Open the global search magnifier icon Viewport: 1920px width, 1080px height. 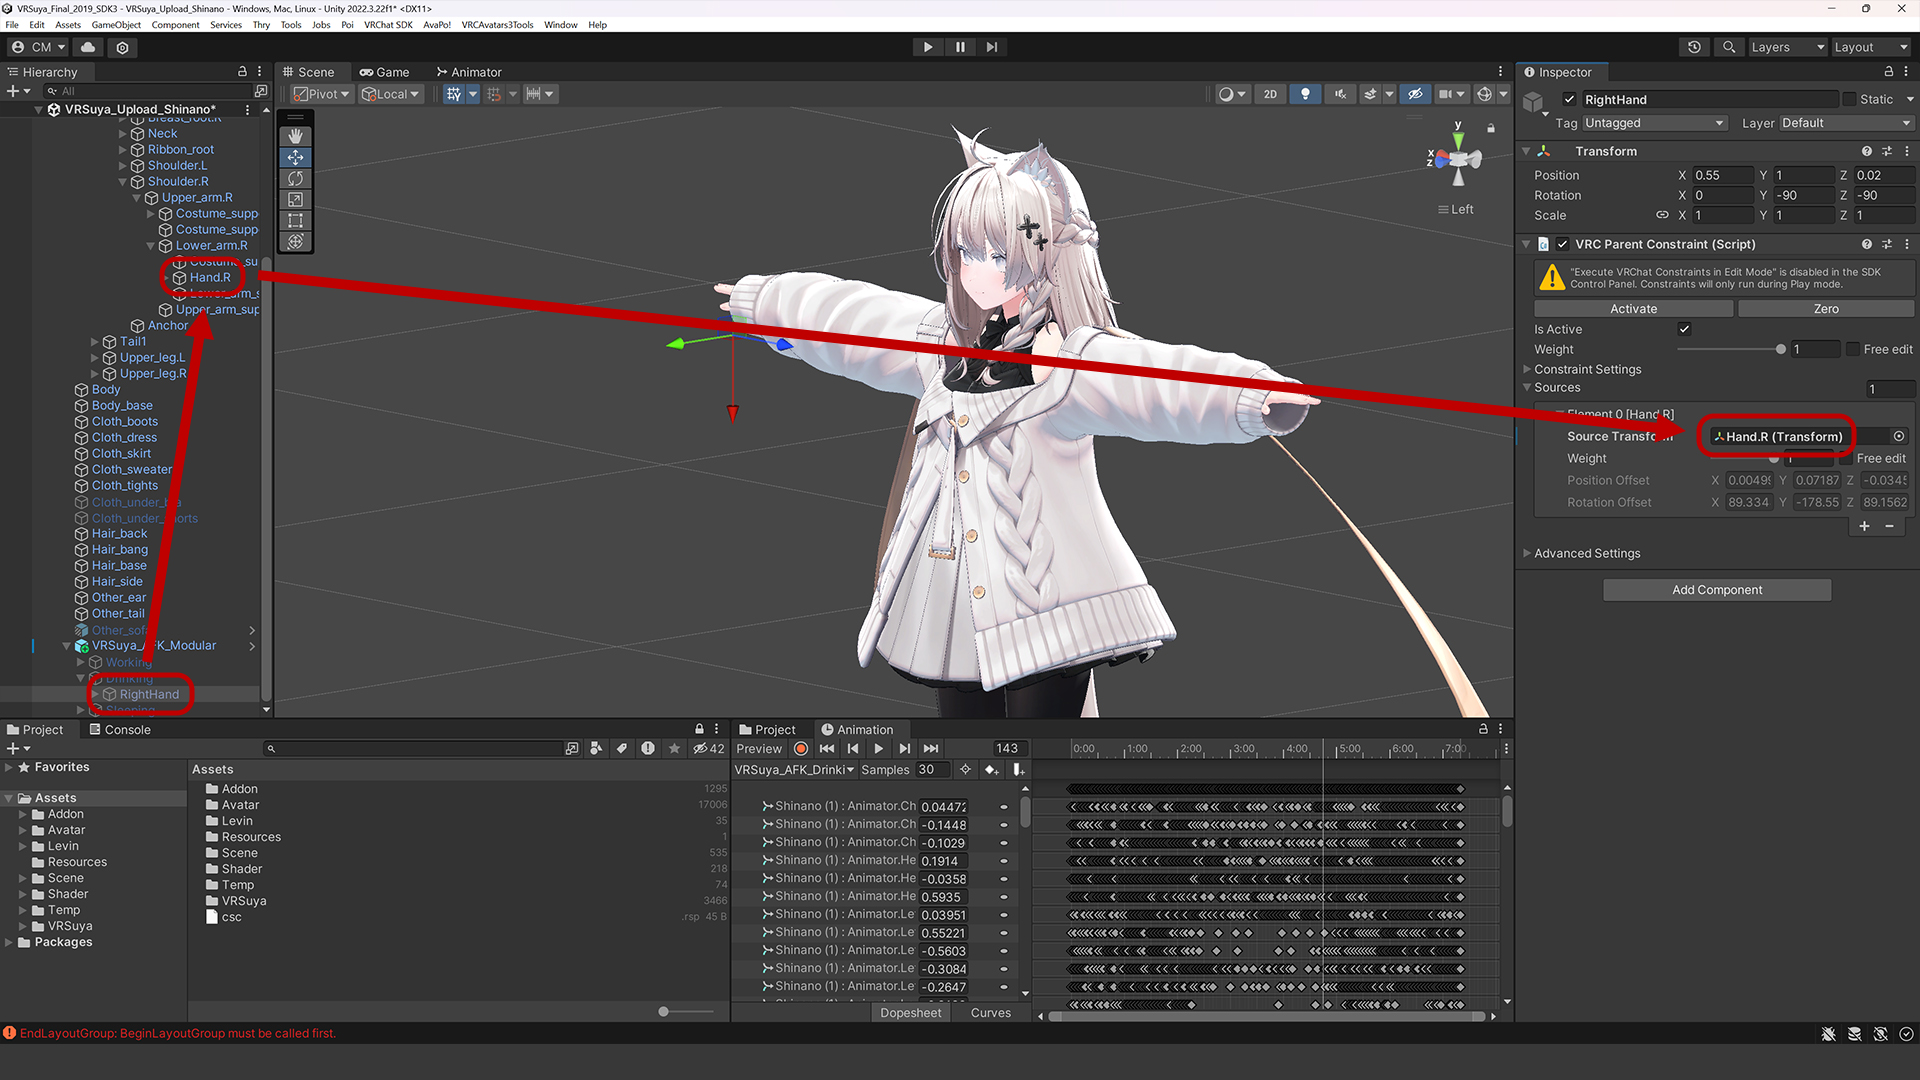(x=1728, y=47)
